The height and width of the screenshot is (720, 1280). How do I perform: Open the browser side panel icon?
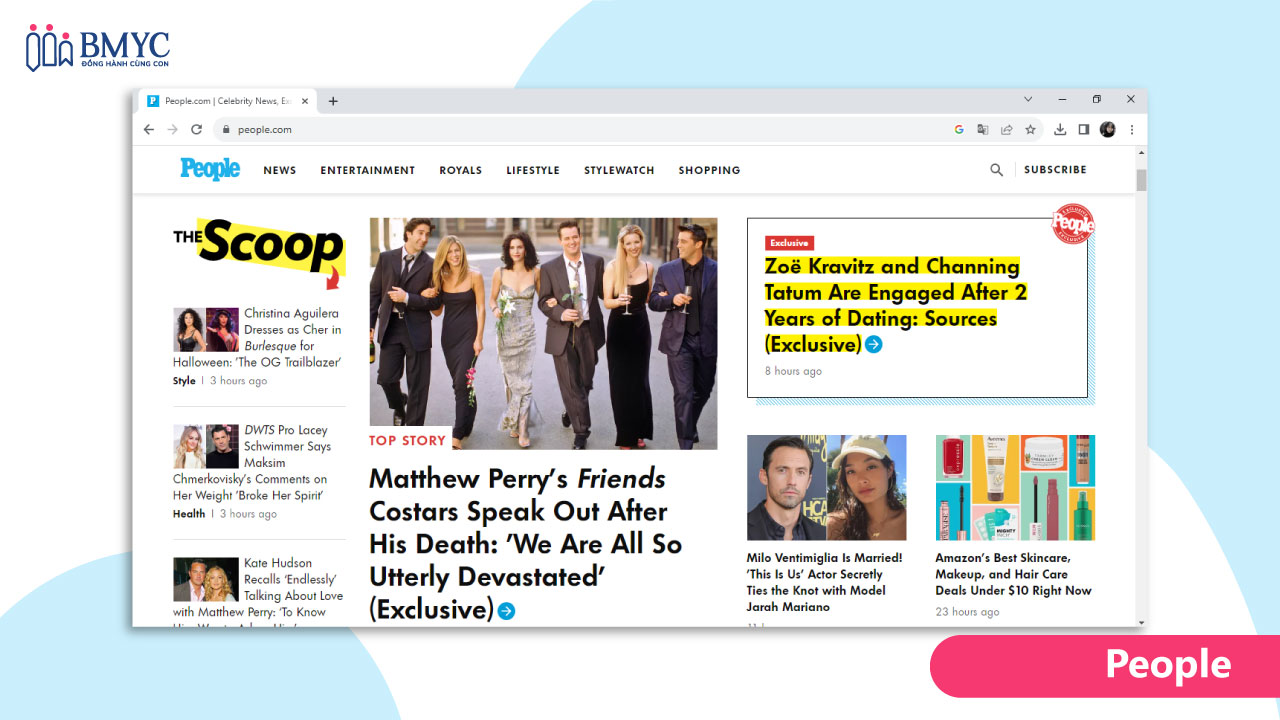coord(1083,129)
